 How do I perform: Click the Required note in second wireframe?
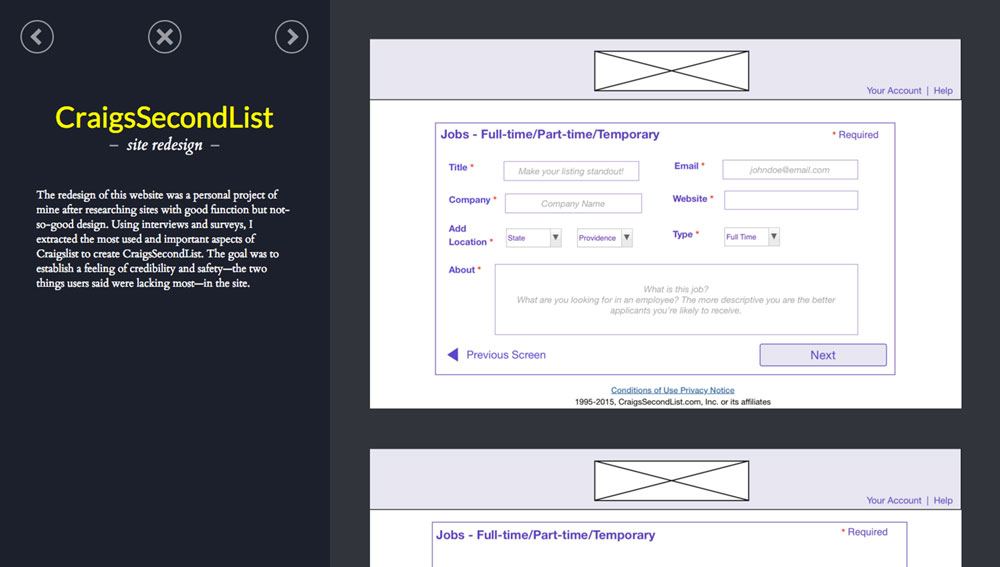tap(864, 532)
